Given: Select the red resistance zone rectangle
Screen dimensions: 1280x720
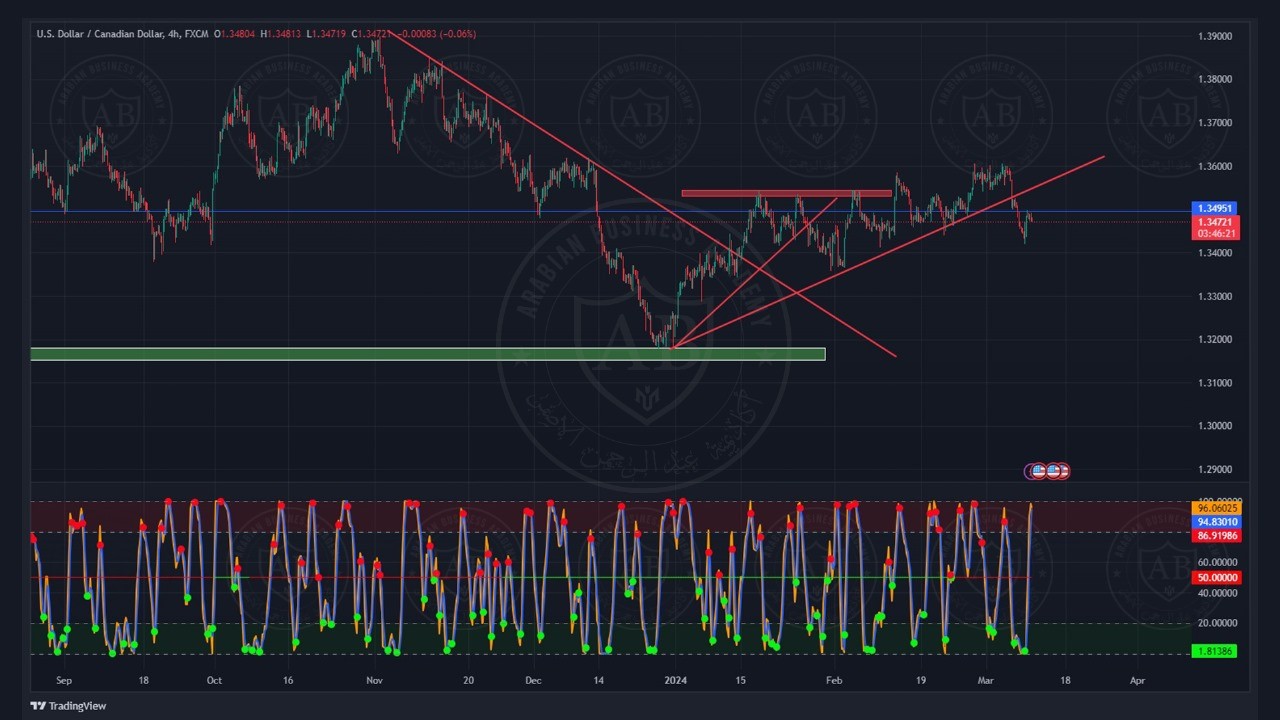Looking at the screenshot, I should tap(786, 193).
